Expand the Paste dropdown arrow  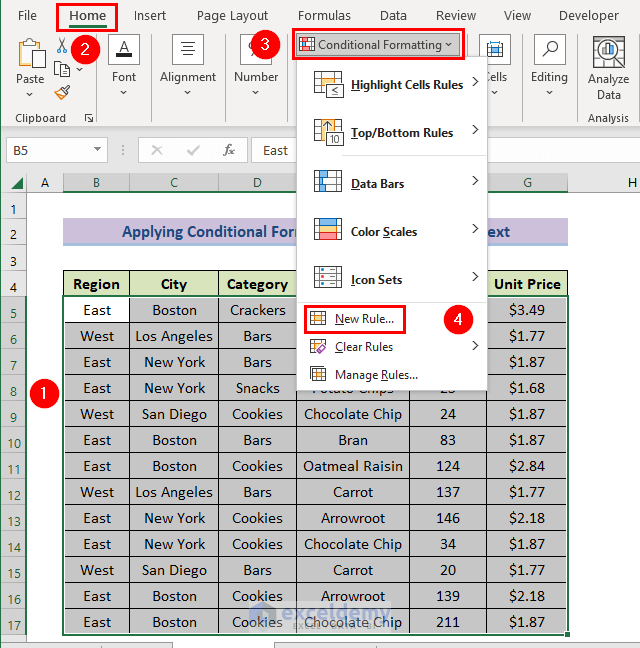(30, 95)
